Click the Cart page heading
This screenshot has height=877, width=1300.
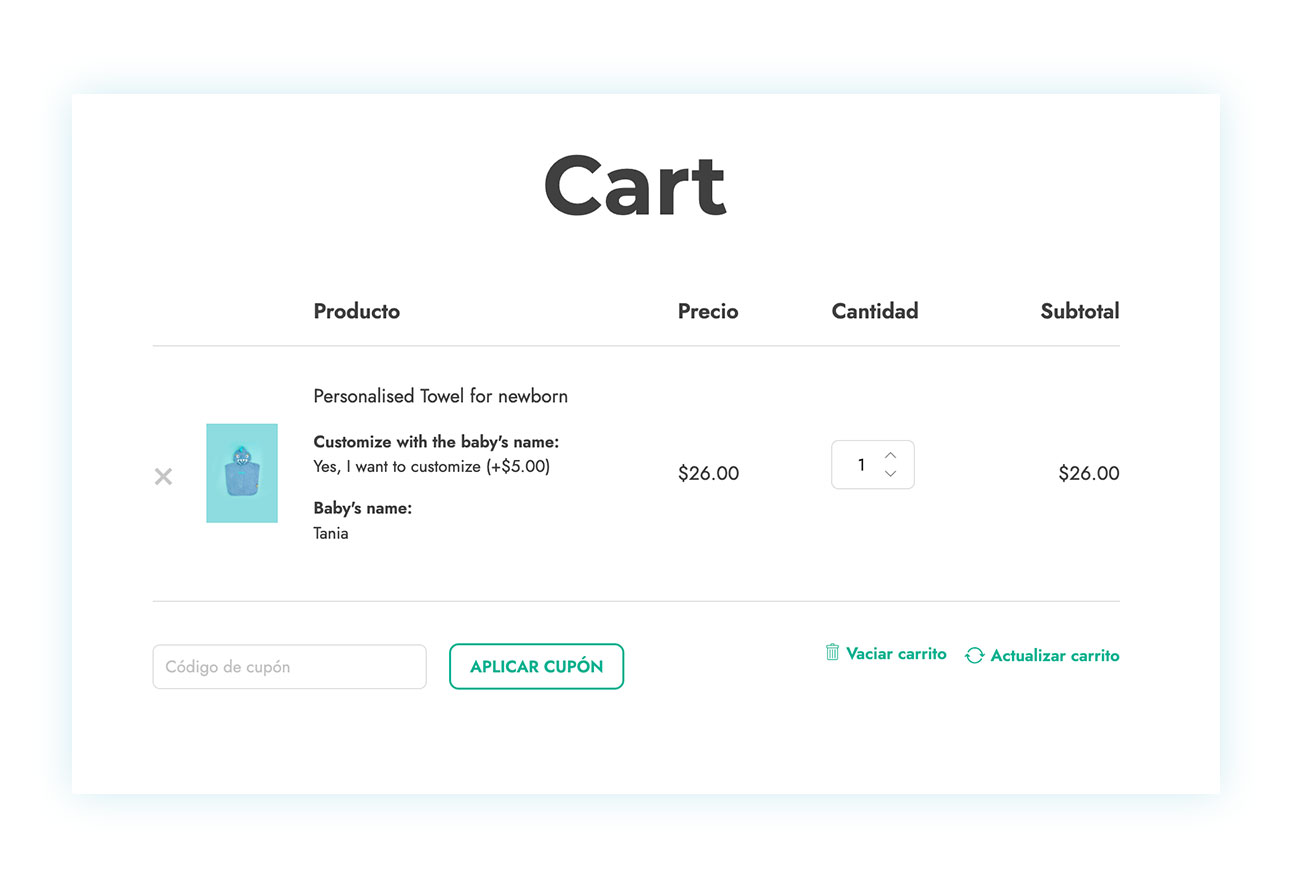pyautogui.click(x=634, y=185)
